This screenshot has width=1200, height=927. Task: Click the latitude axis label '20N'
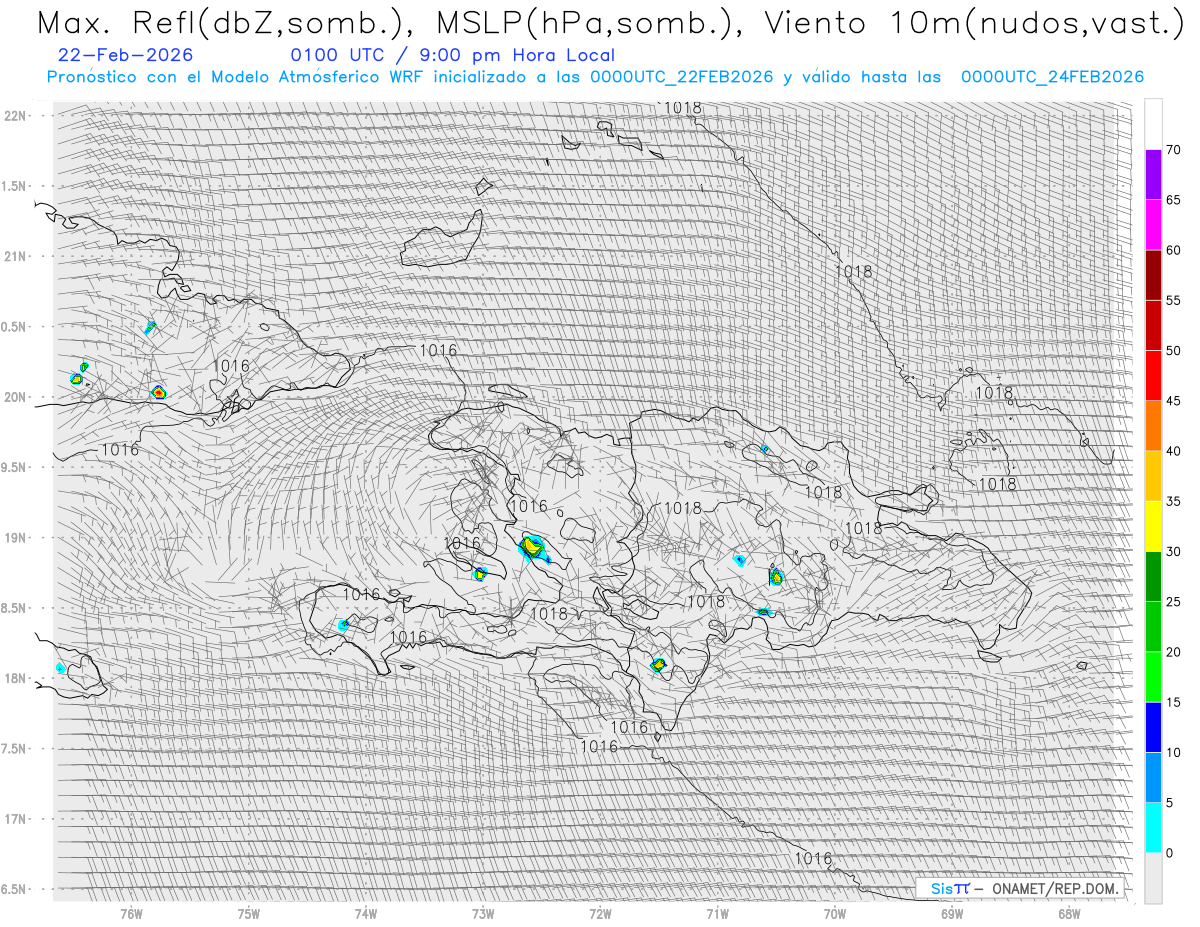click(17, 398)
